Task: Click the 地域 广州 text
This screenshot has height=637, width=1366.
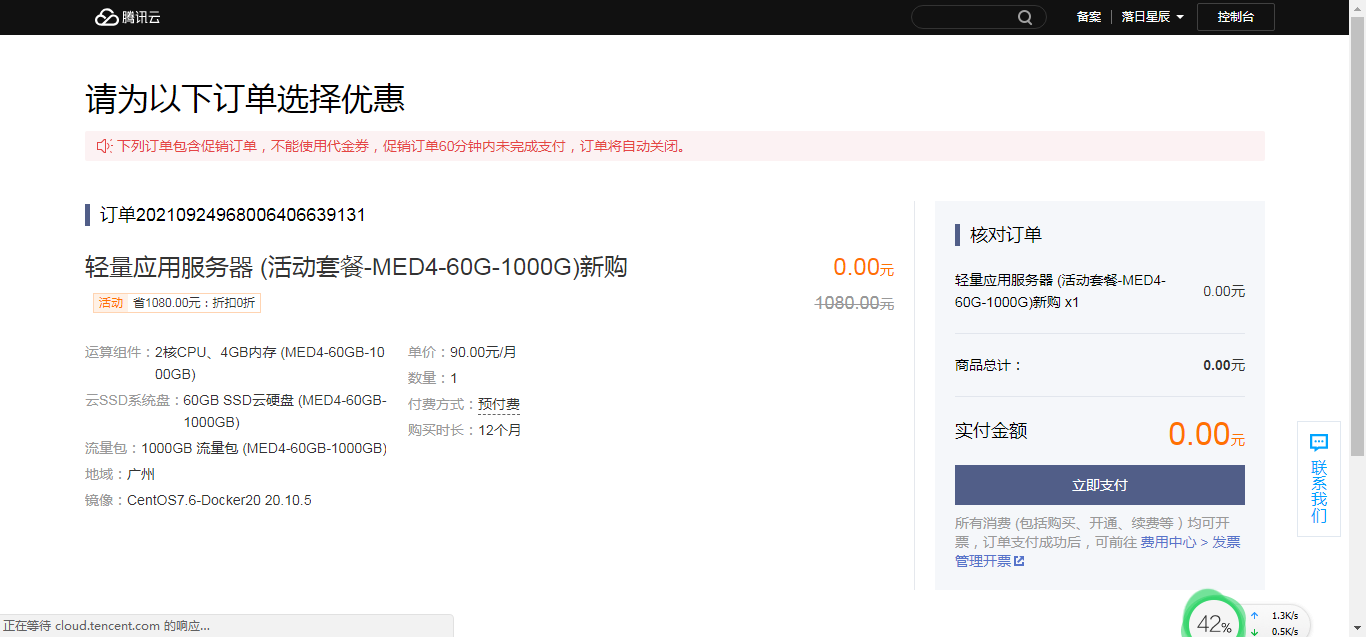Action: click(x=120, y=474)
